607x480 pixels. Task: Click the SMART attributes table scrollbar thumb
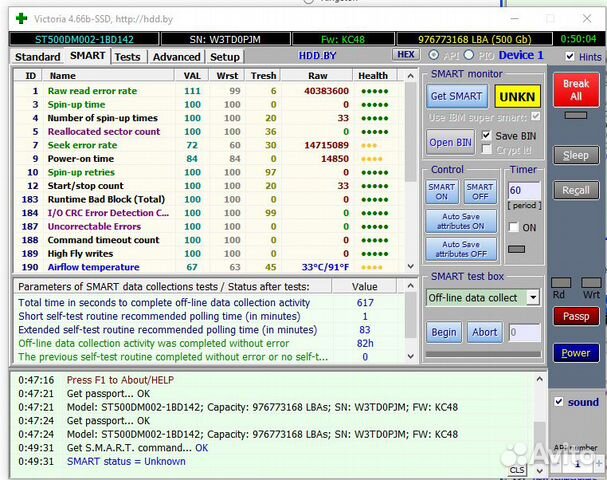point(410,132)
